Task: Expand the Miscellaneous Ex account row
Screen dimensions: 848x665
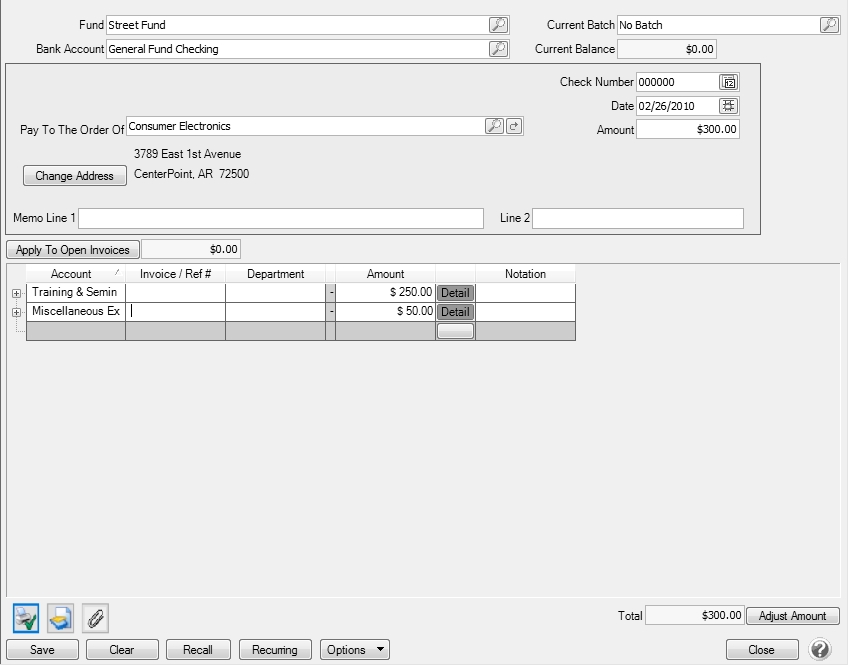Action: click(x=16, y=312)
